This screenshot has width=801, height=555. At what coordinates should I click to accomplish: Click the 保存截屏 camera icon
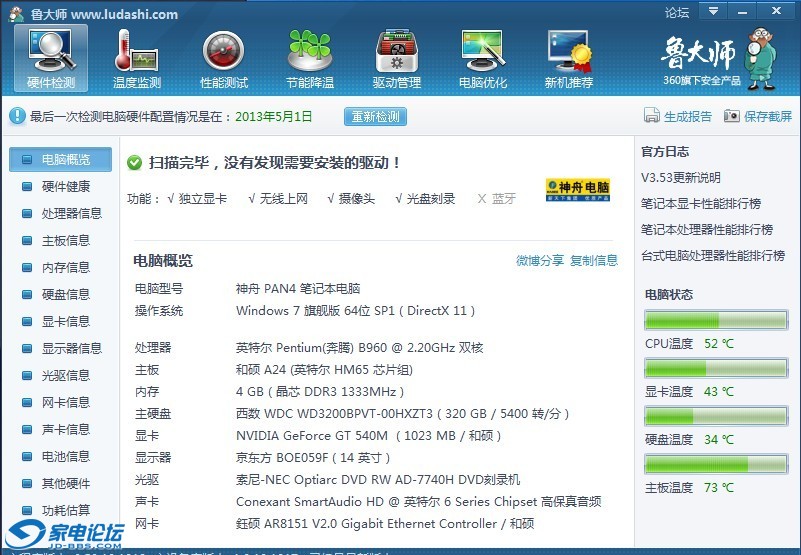732,116
